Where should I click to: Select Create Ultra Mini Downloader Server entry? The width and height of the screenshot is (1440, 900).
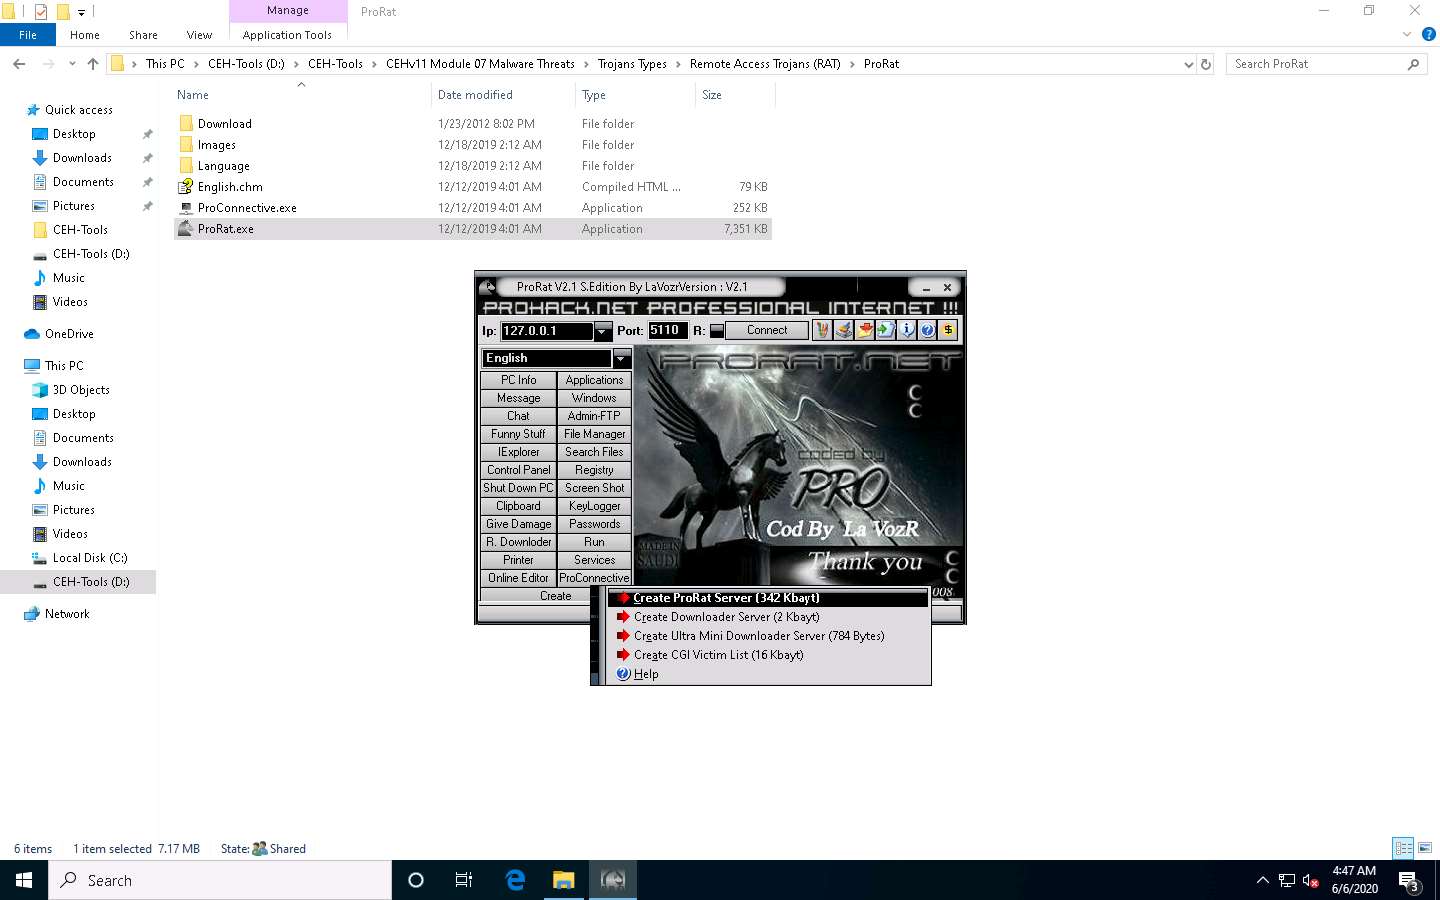click(x=768, y=636)
